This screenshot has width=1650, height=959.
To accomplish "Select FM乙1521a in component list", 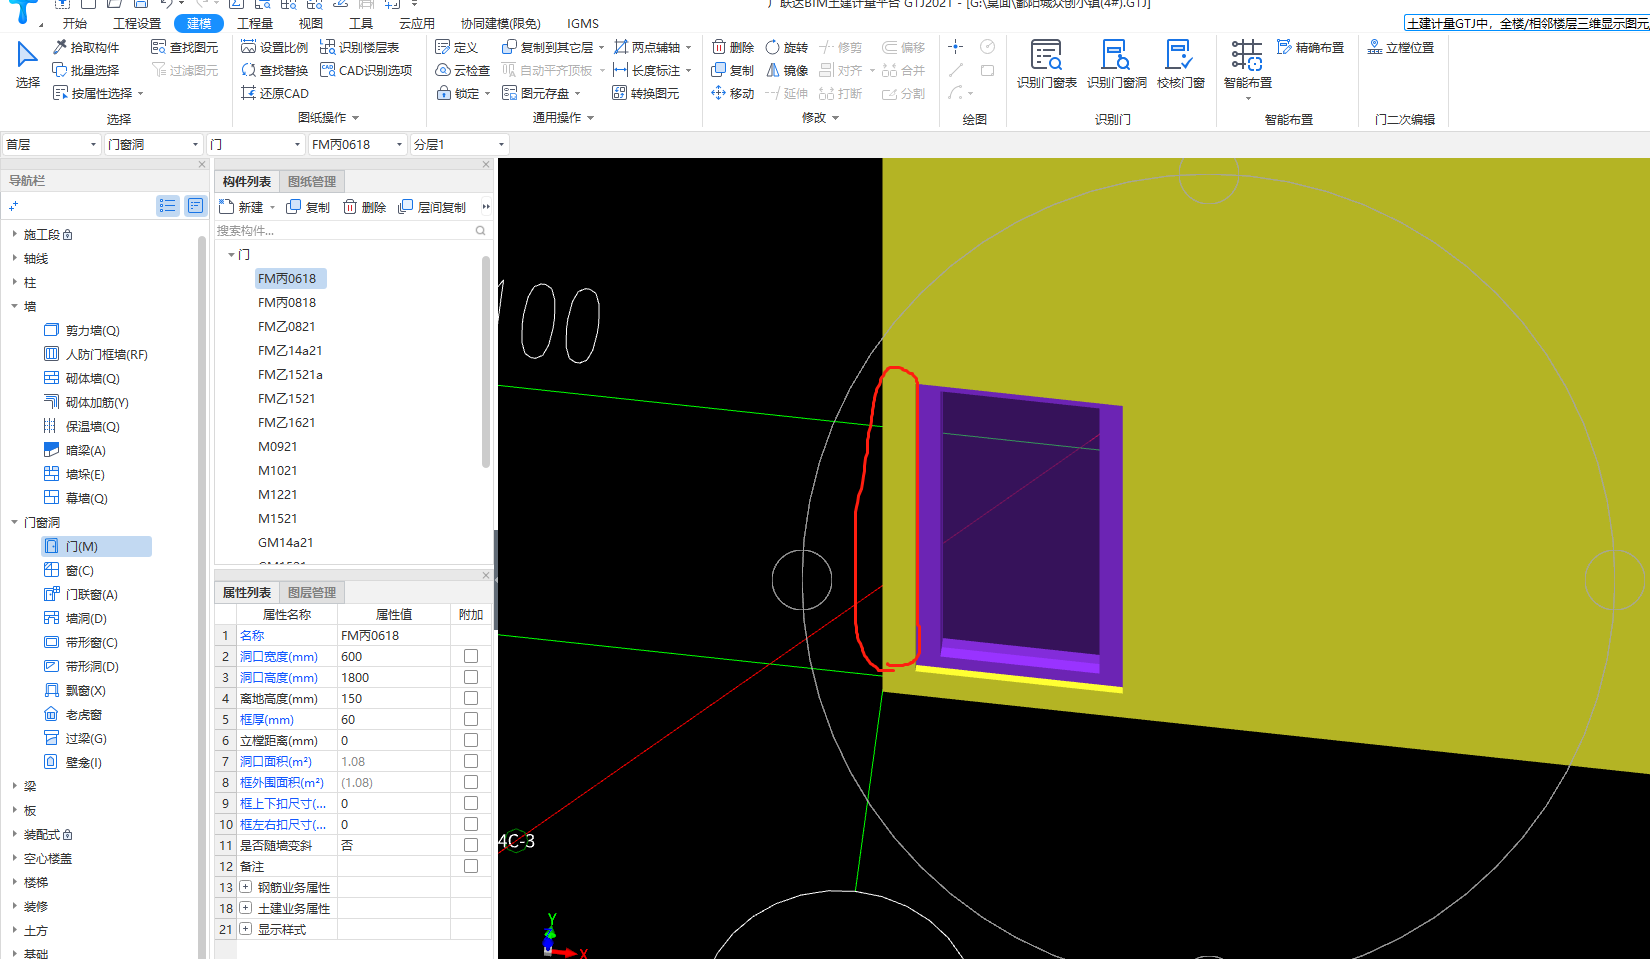I will (290, 374).
